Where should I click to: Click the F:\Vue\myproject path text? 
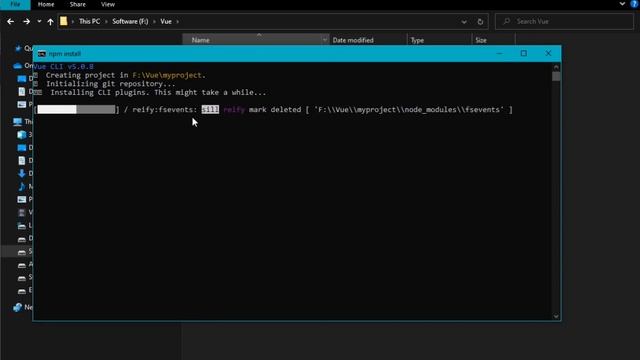click(167, 75)
